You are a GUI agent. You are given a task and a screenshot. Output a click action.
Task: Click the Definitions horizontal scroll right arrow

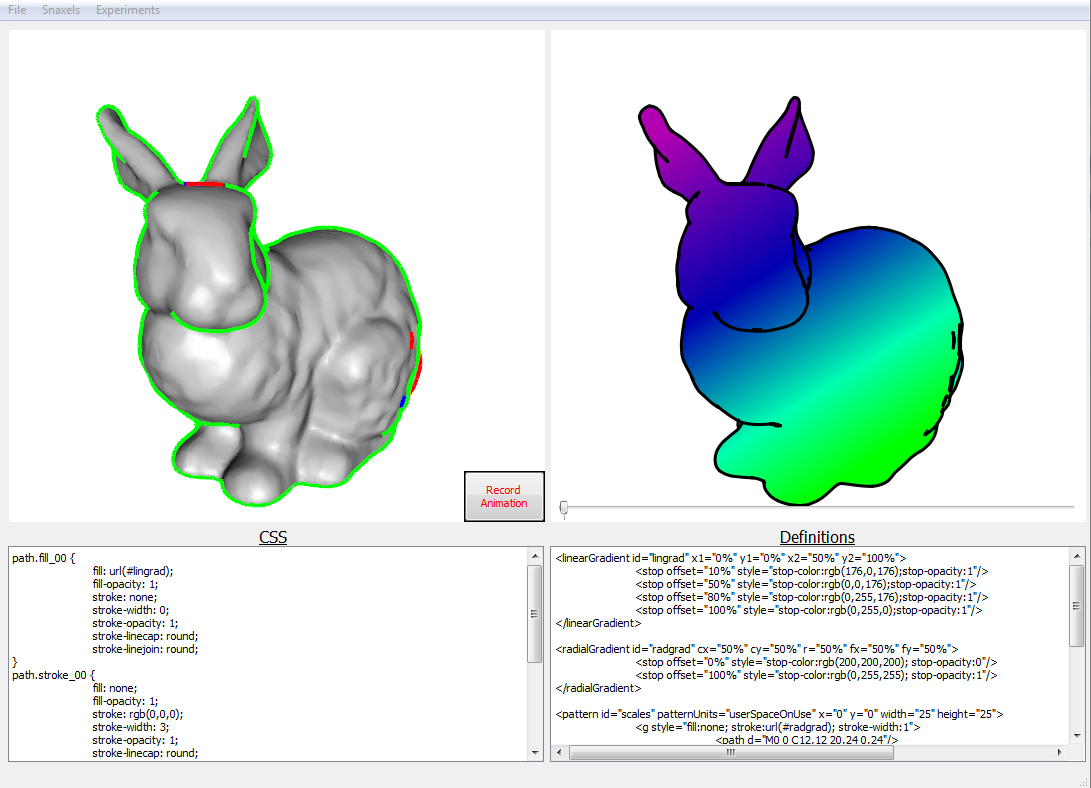pos(1060,753)
